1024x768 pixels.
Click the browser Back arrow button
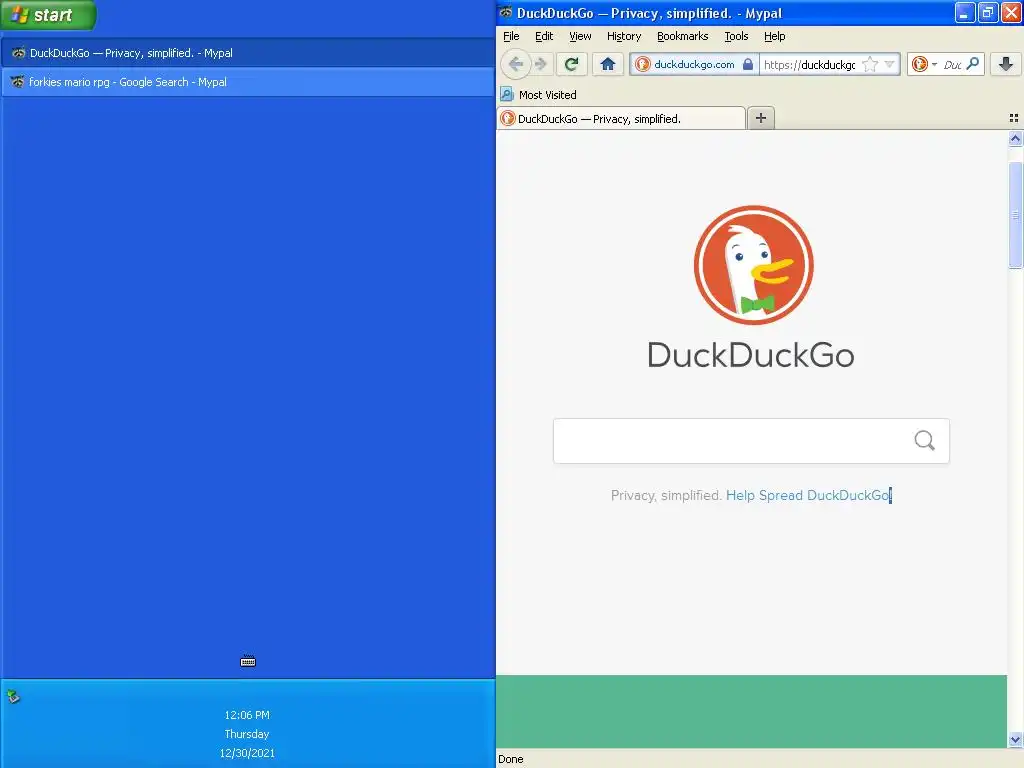tap(515, 64)
